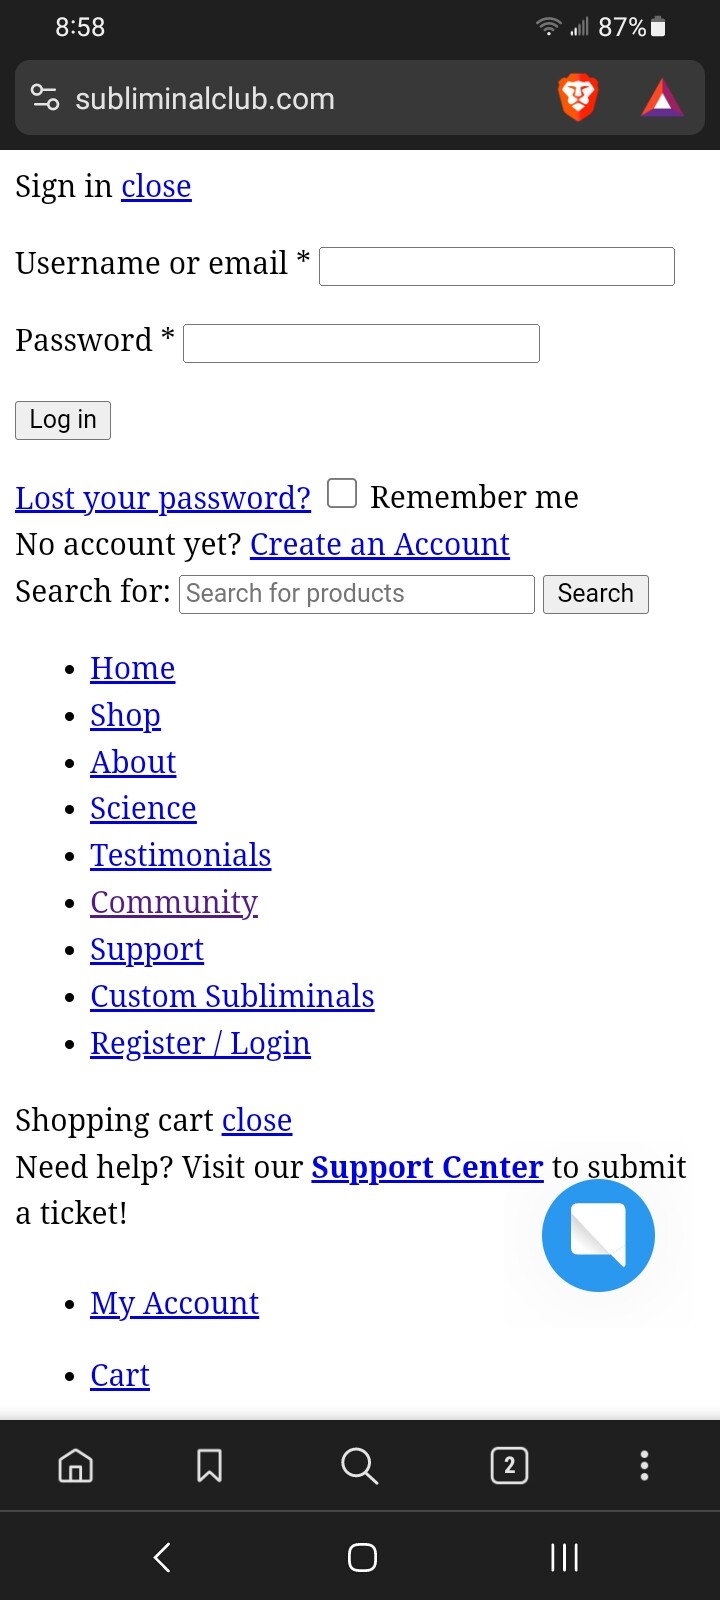Open site settings icon in address bar

coord(45,98)
